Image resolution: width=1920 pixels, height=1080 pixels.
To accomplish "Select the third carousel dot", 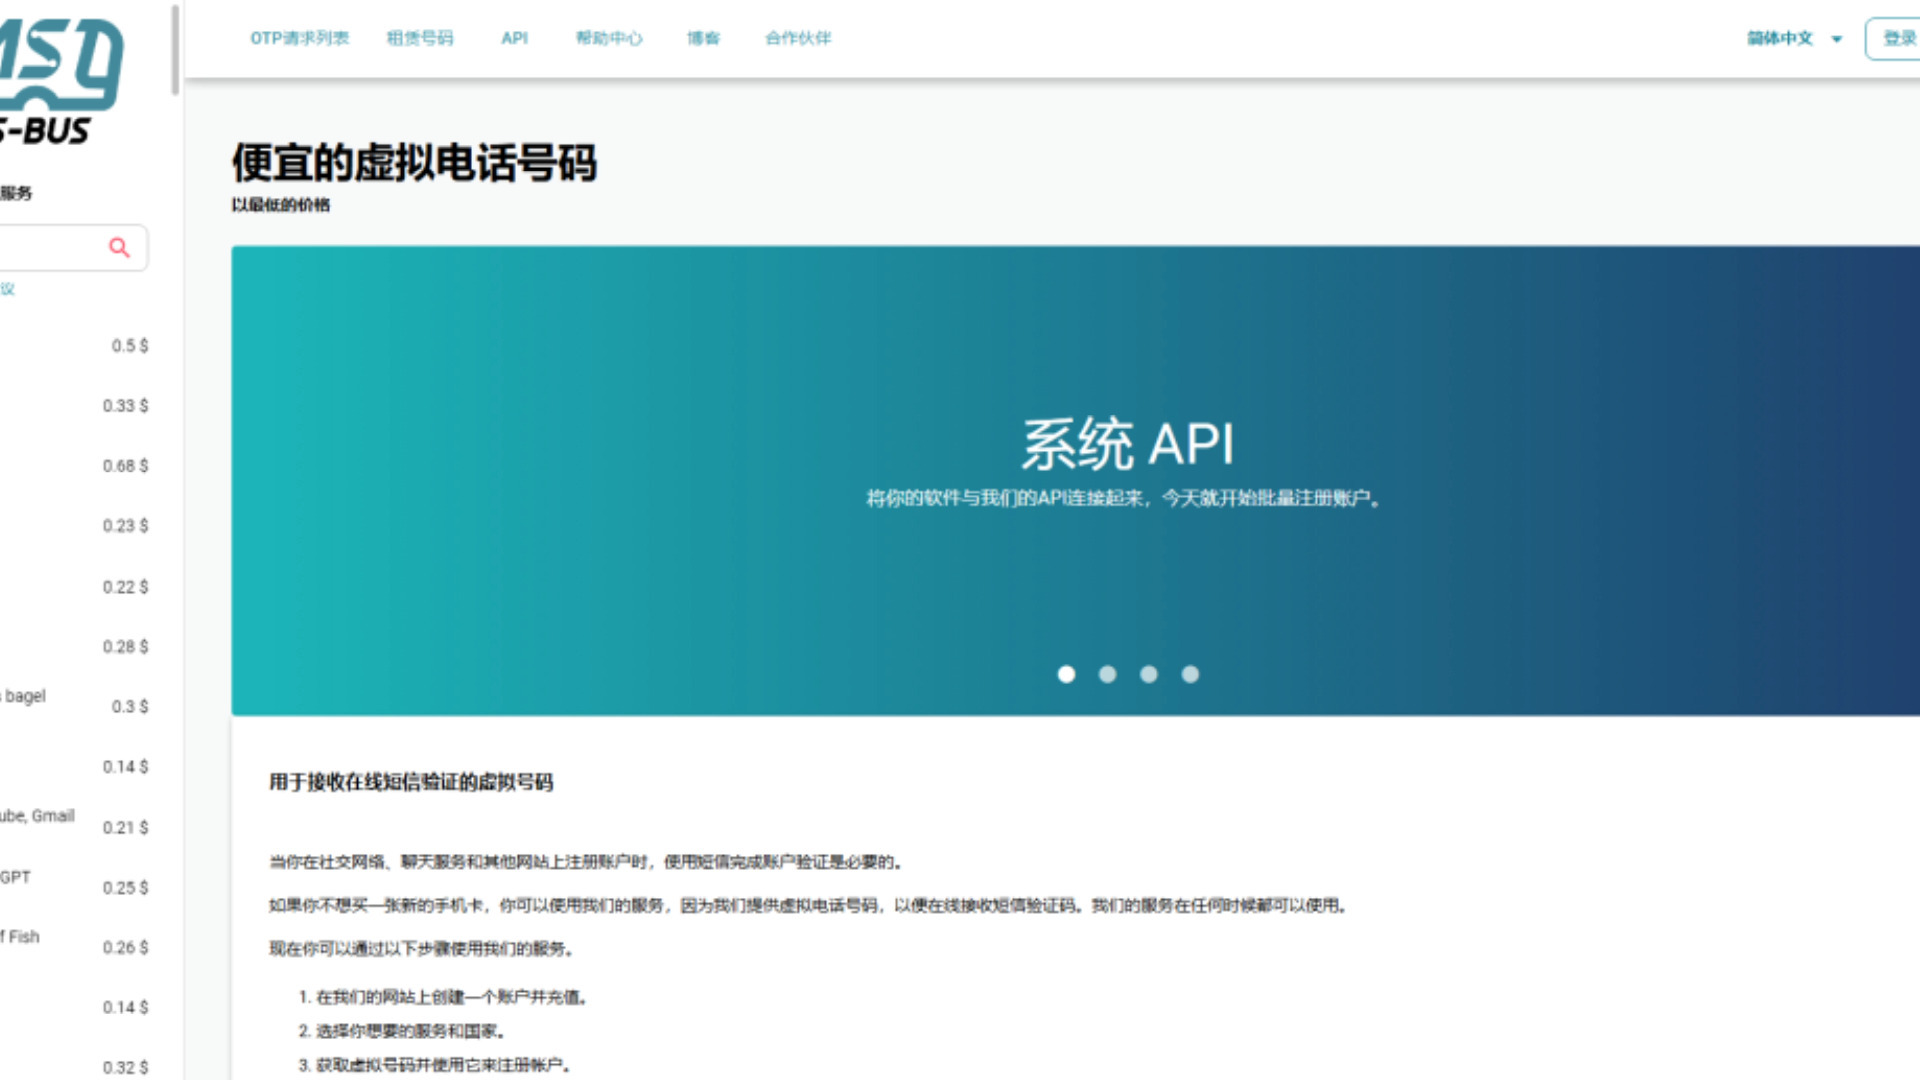I will click(1148, 674).
